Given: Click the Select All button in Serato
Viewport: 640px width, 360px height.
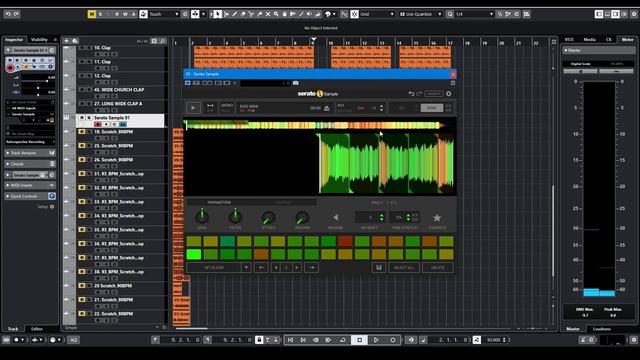Looking at the screenshot, I should click(x=404, y=267).
